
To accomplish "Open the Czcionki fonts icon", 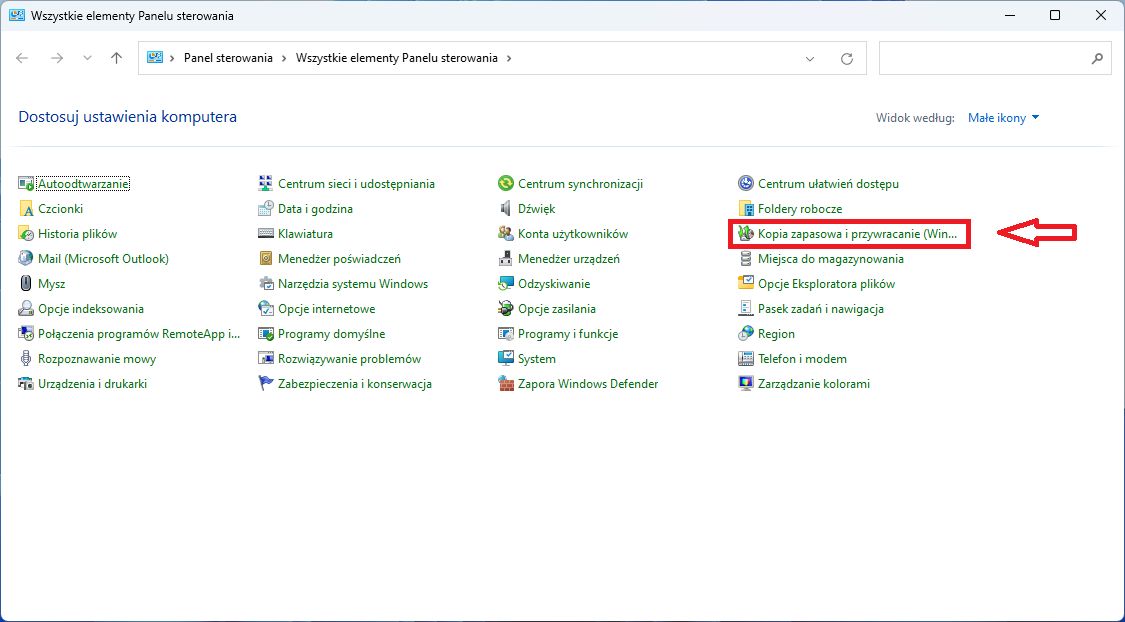I will (x=27, y=209).
